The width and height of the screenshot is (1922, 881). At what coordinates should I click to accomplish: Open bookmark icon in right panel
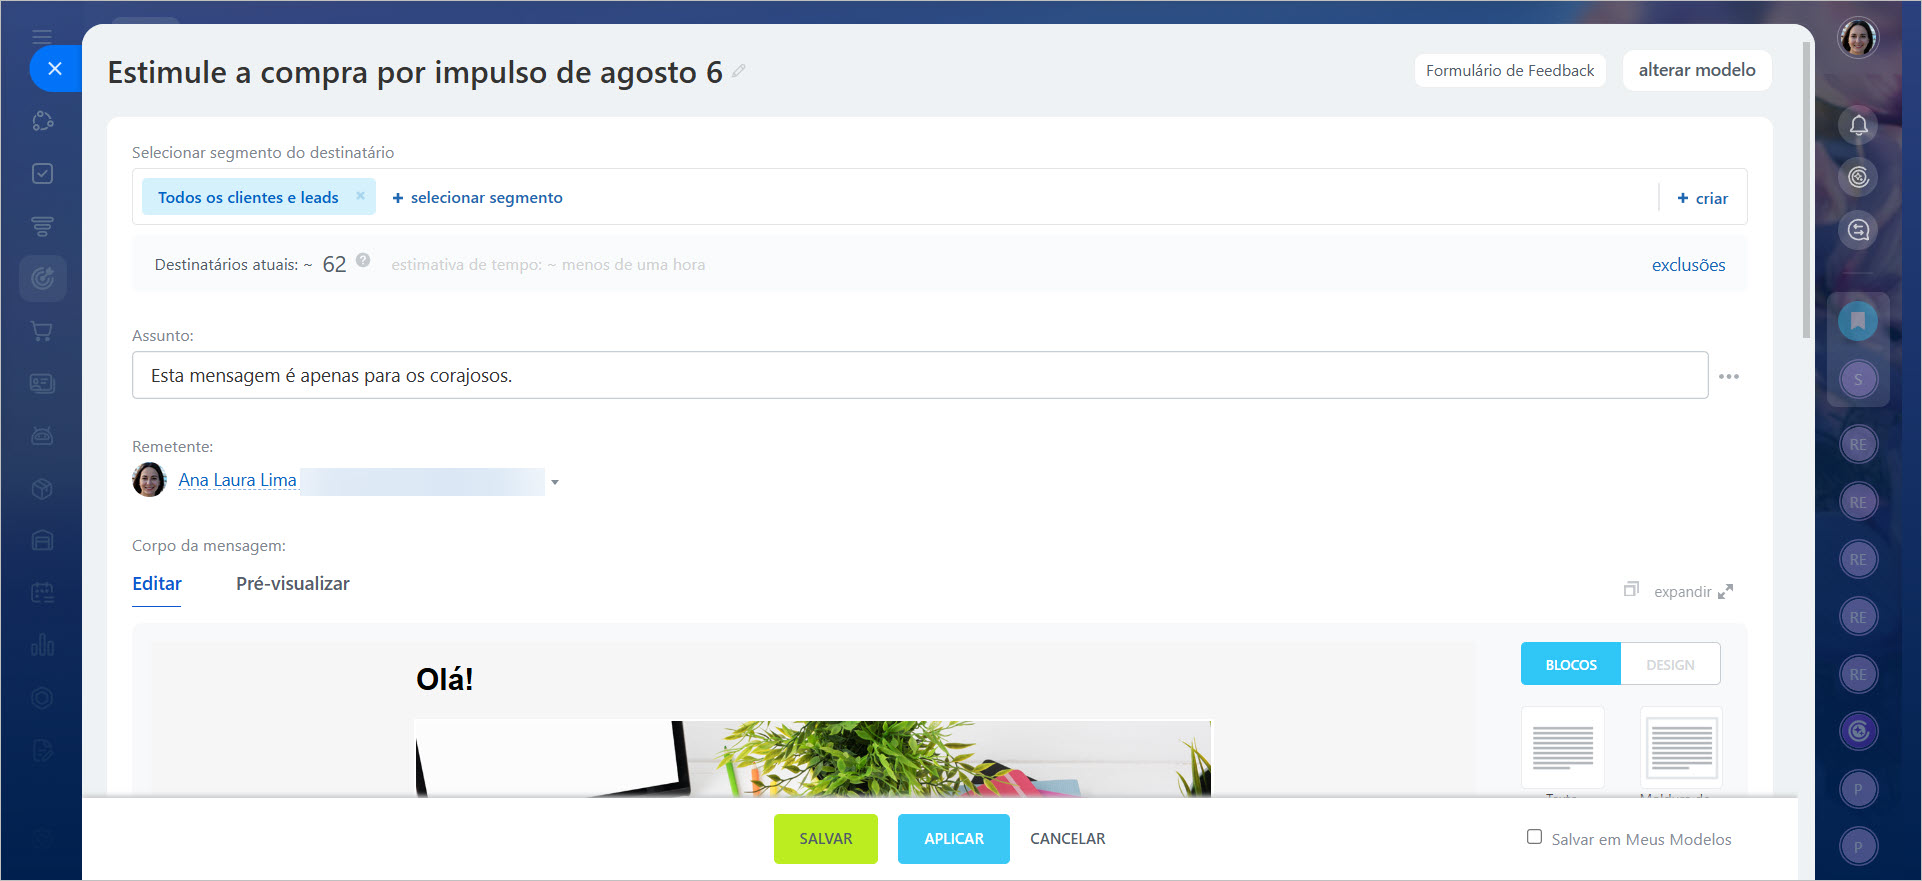pos(1858,321)
